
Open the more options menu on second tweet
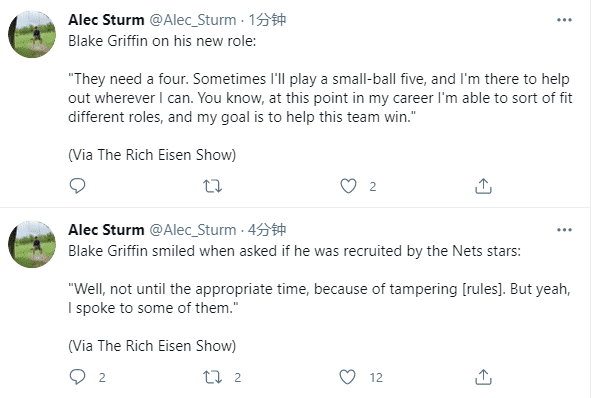[564, 230]
